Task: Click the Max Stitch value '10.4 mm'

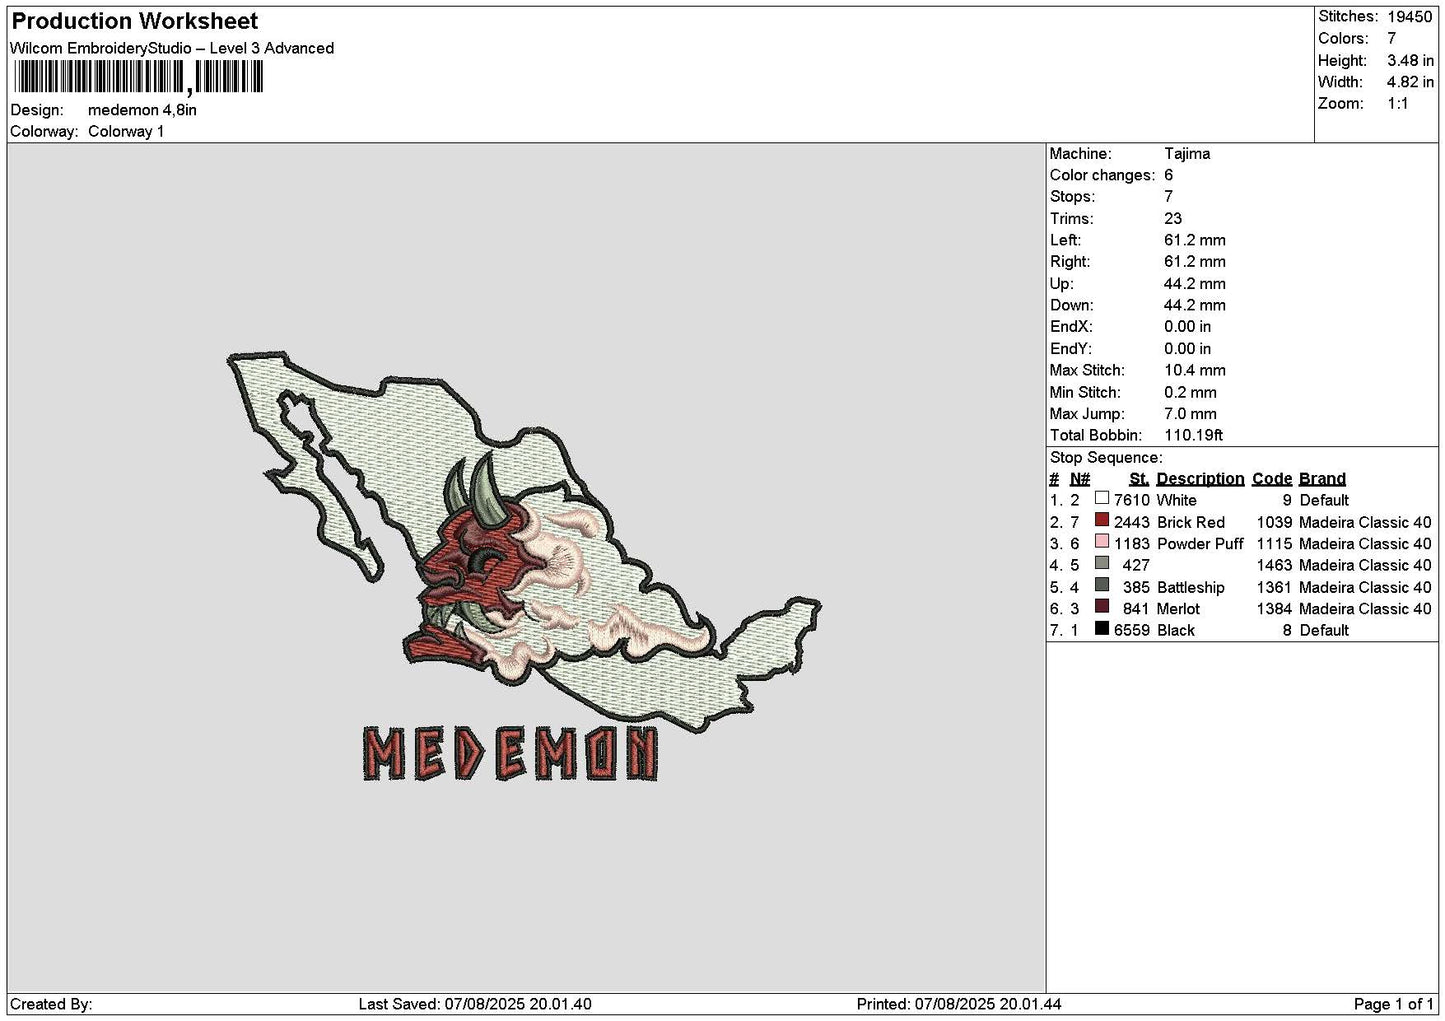Action: 1194,371
